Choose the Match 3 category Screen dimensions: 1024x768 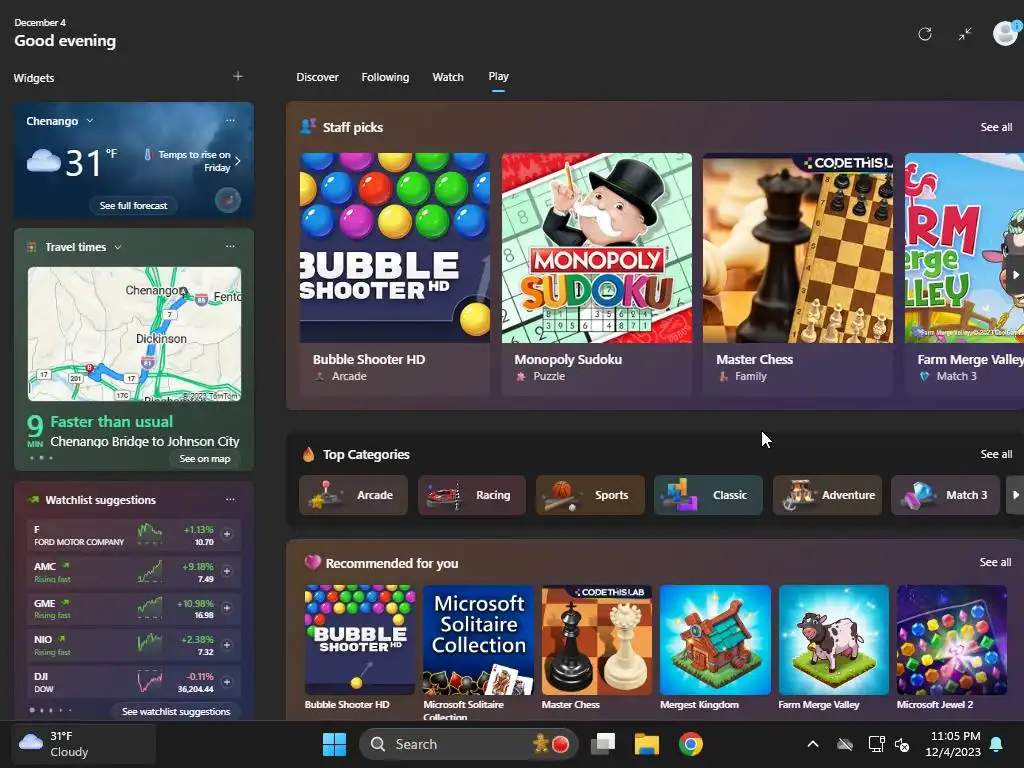(x=945, y=495)
